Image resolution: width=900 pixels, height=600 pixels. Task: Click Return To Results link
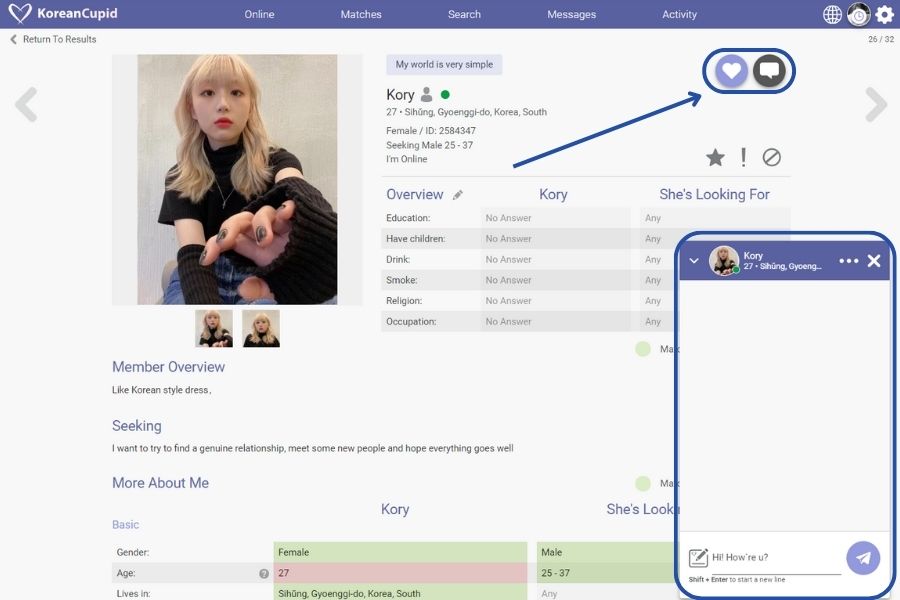(x=59, y=39)
